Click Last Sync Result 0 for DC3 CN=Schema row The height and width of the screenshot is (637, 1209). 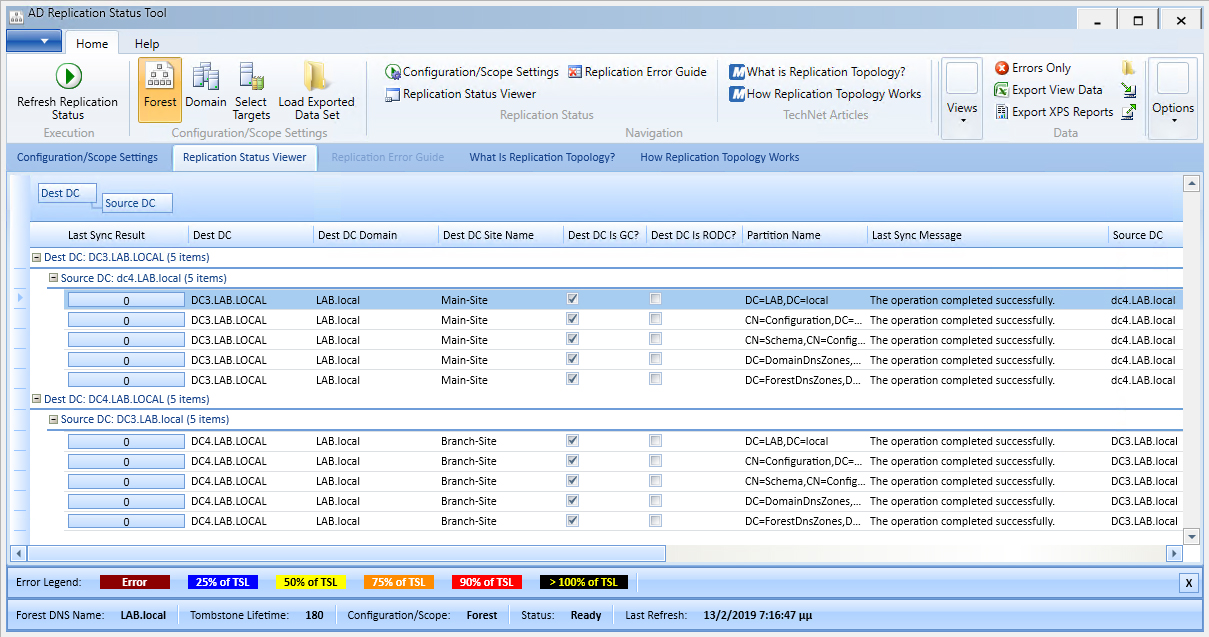coord(126,340)
